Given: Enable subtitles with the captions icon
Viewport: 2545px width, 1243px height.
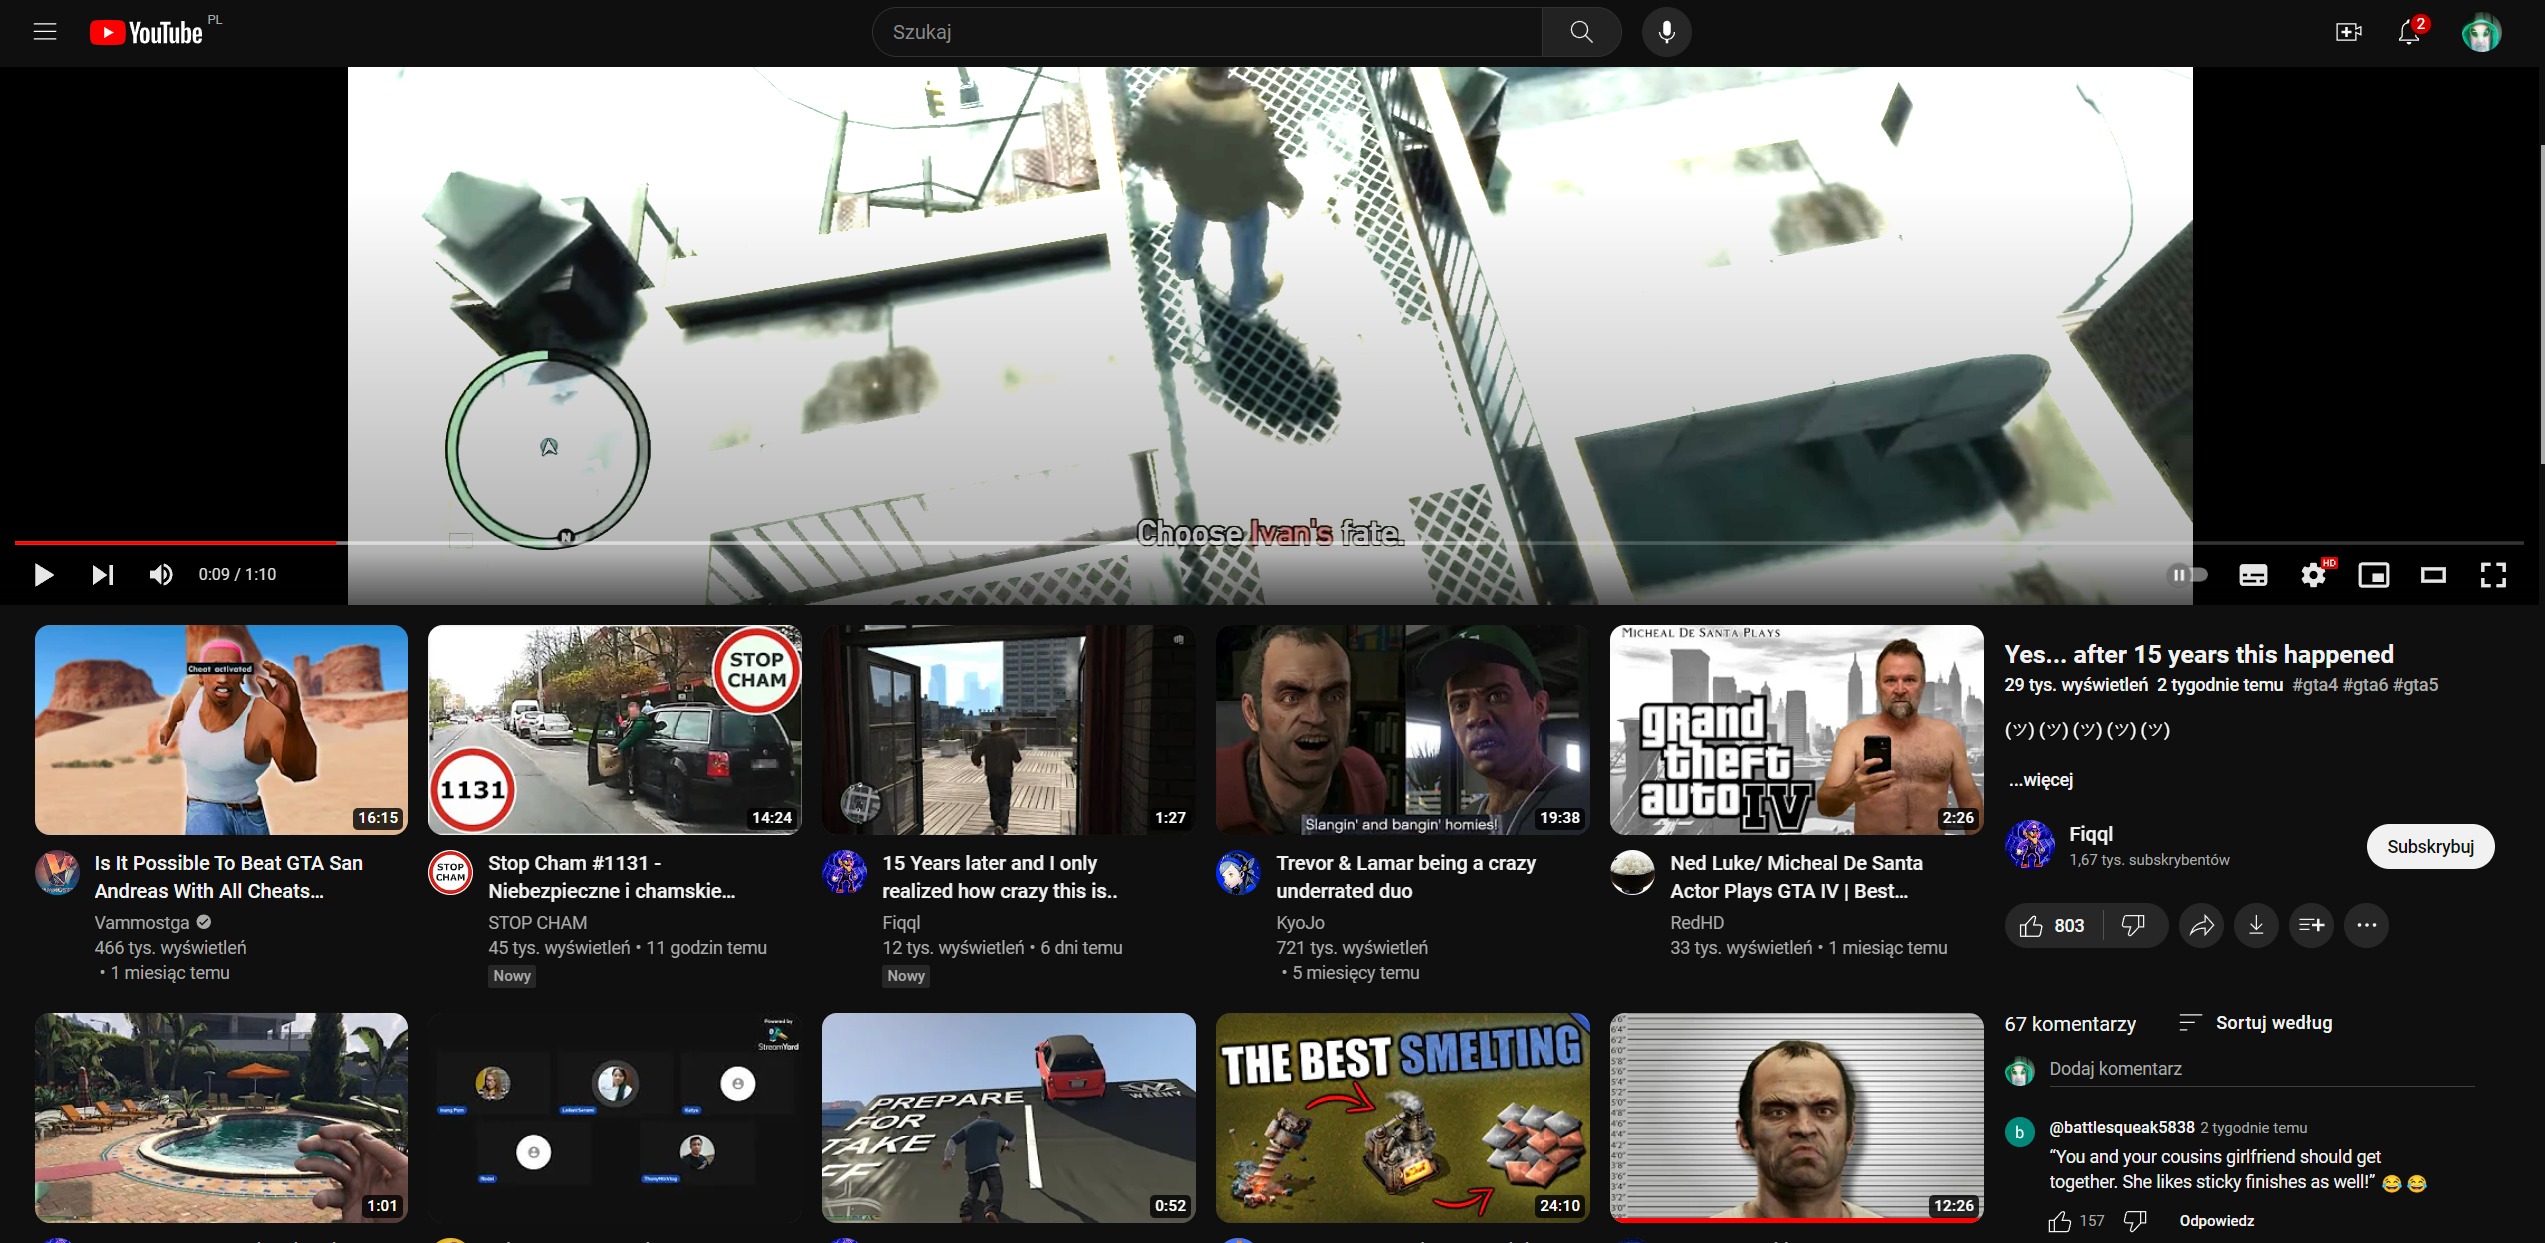Looking at the screenshot, I should [2252, 575].
